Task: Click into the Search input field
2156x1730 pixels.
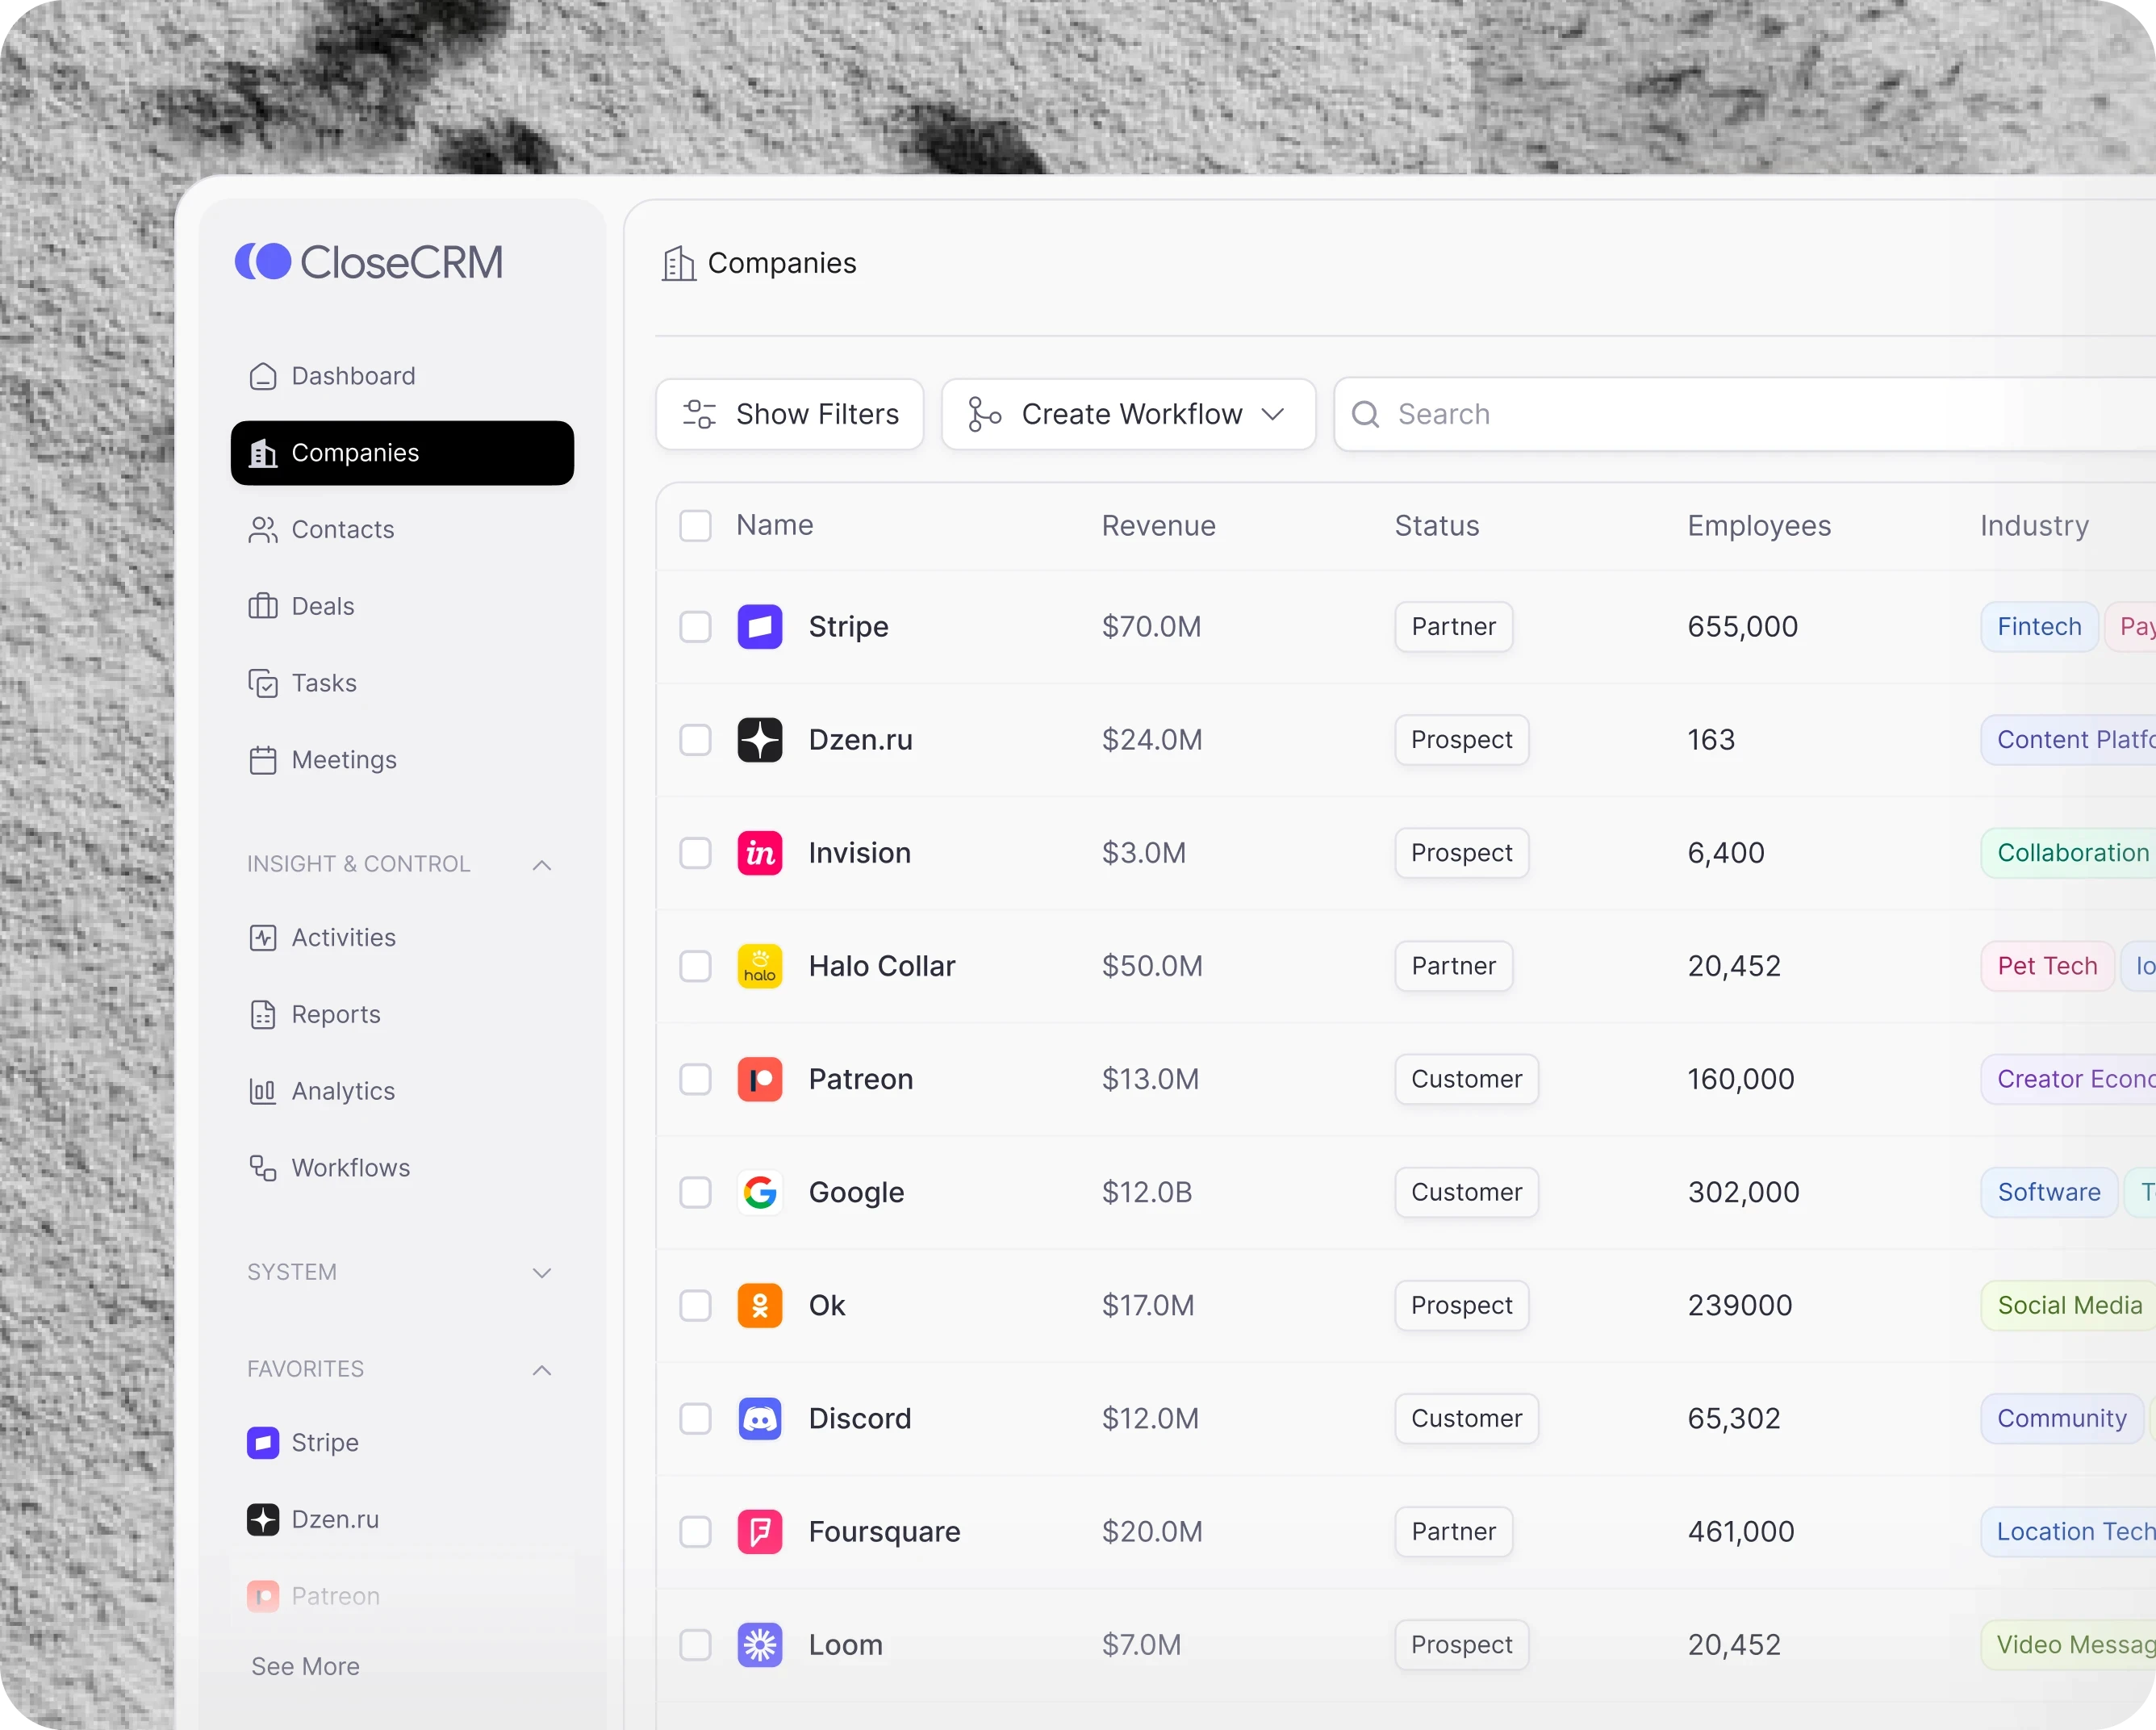Action: [x=1744, y=414]
